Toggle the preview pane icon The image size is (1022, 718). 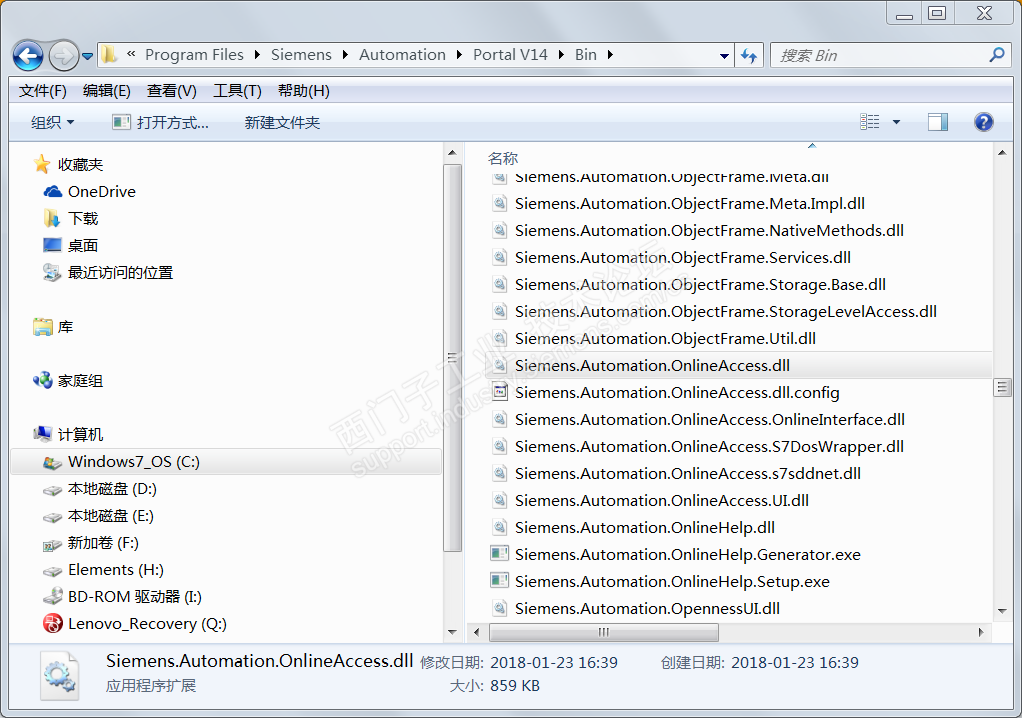(x=937, y=122)
